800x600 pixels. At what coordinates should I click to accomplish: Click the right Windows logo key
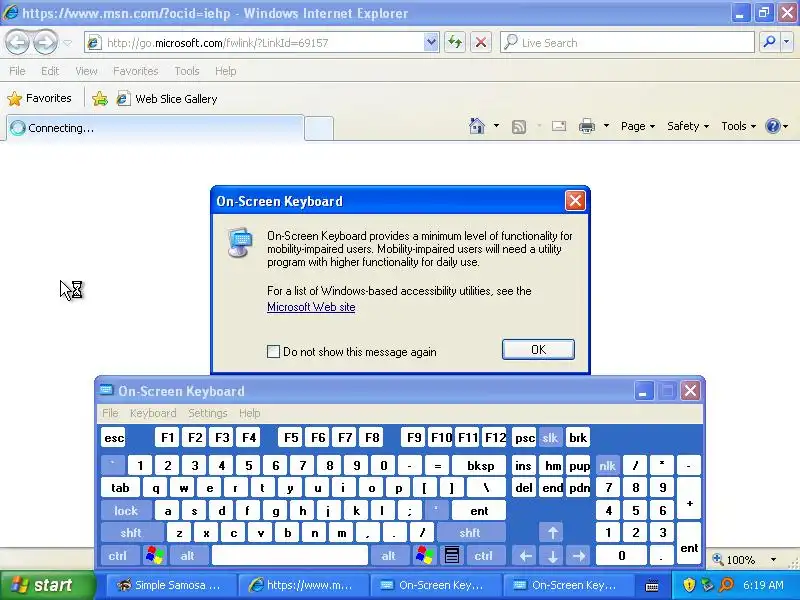point(424,556)
